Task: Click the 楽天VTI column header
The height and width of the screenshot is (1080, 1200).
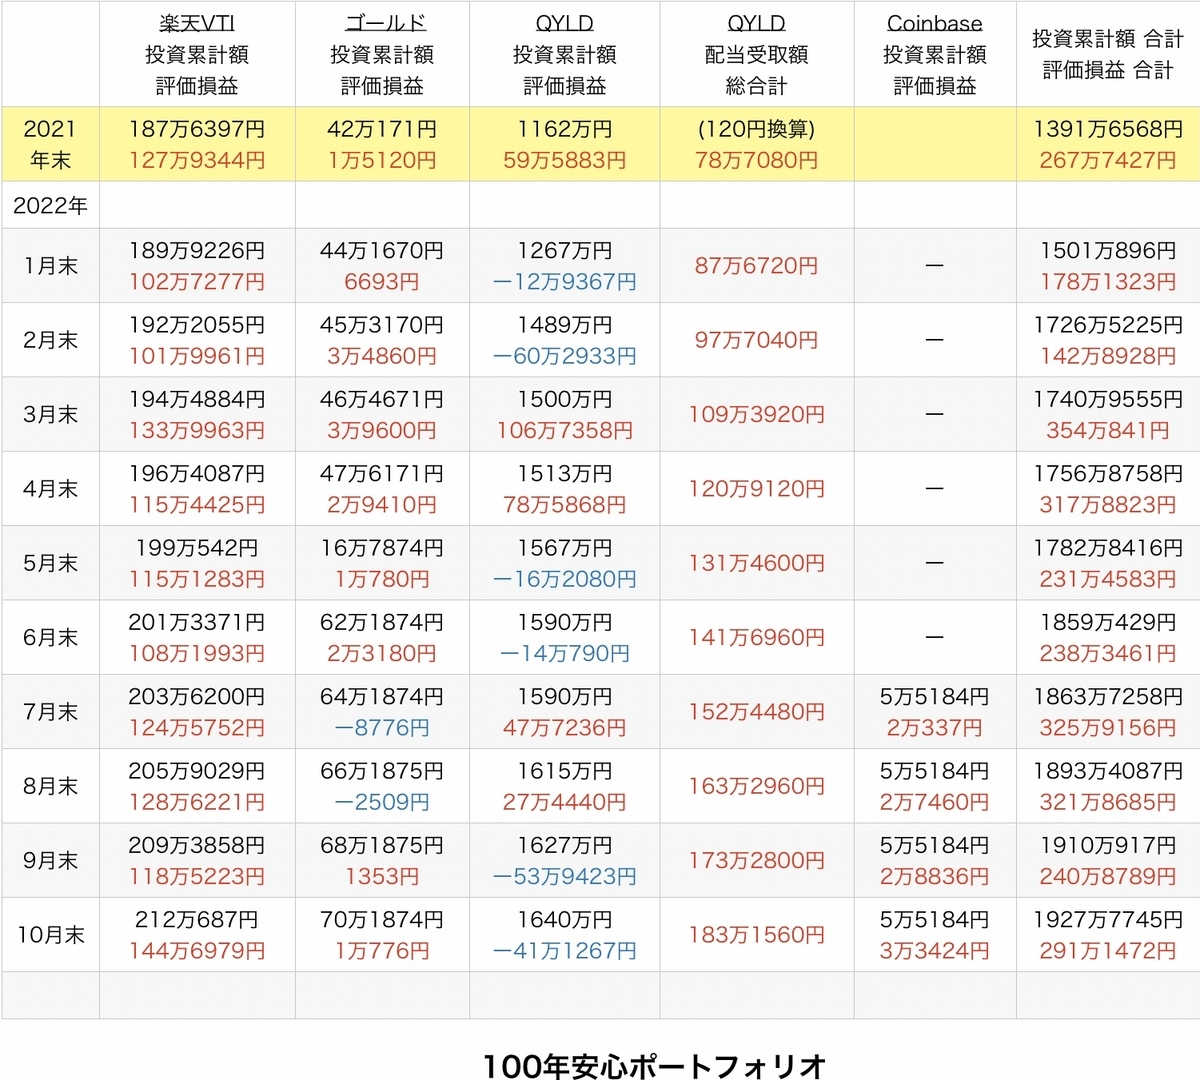Action: pos(197,54)
